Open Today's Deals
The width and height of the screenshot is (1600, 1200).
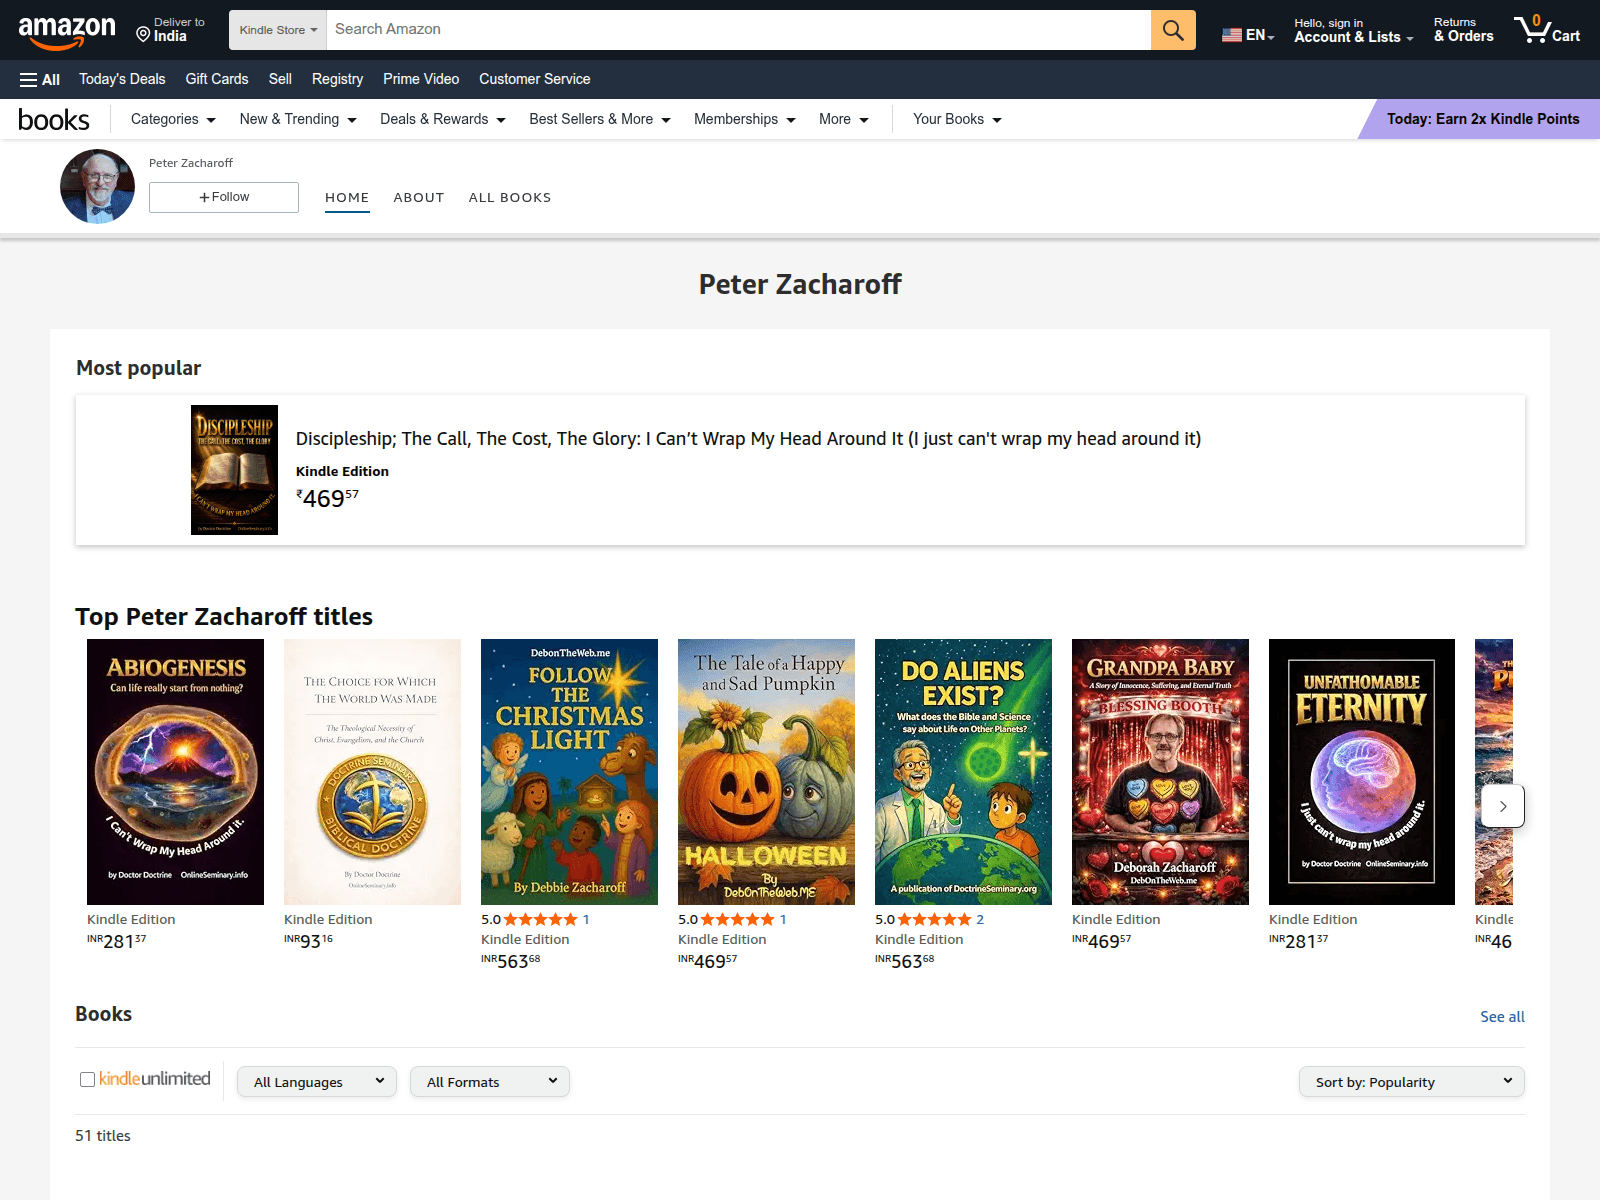(x=122, y=79)
